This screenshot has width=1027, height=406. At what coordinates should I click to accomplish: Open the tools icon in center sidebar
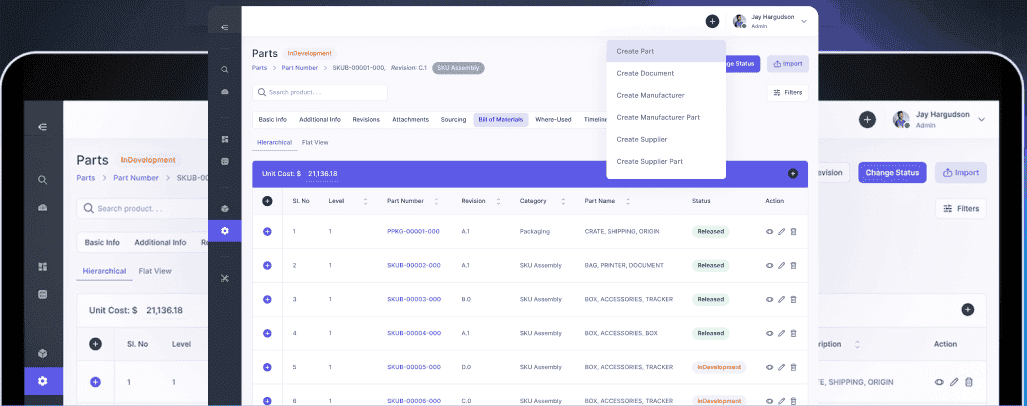coord(224,277)
